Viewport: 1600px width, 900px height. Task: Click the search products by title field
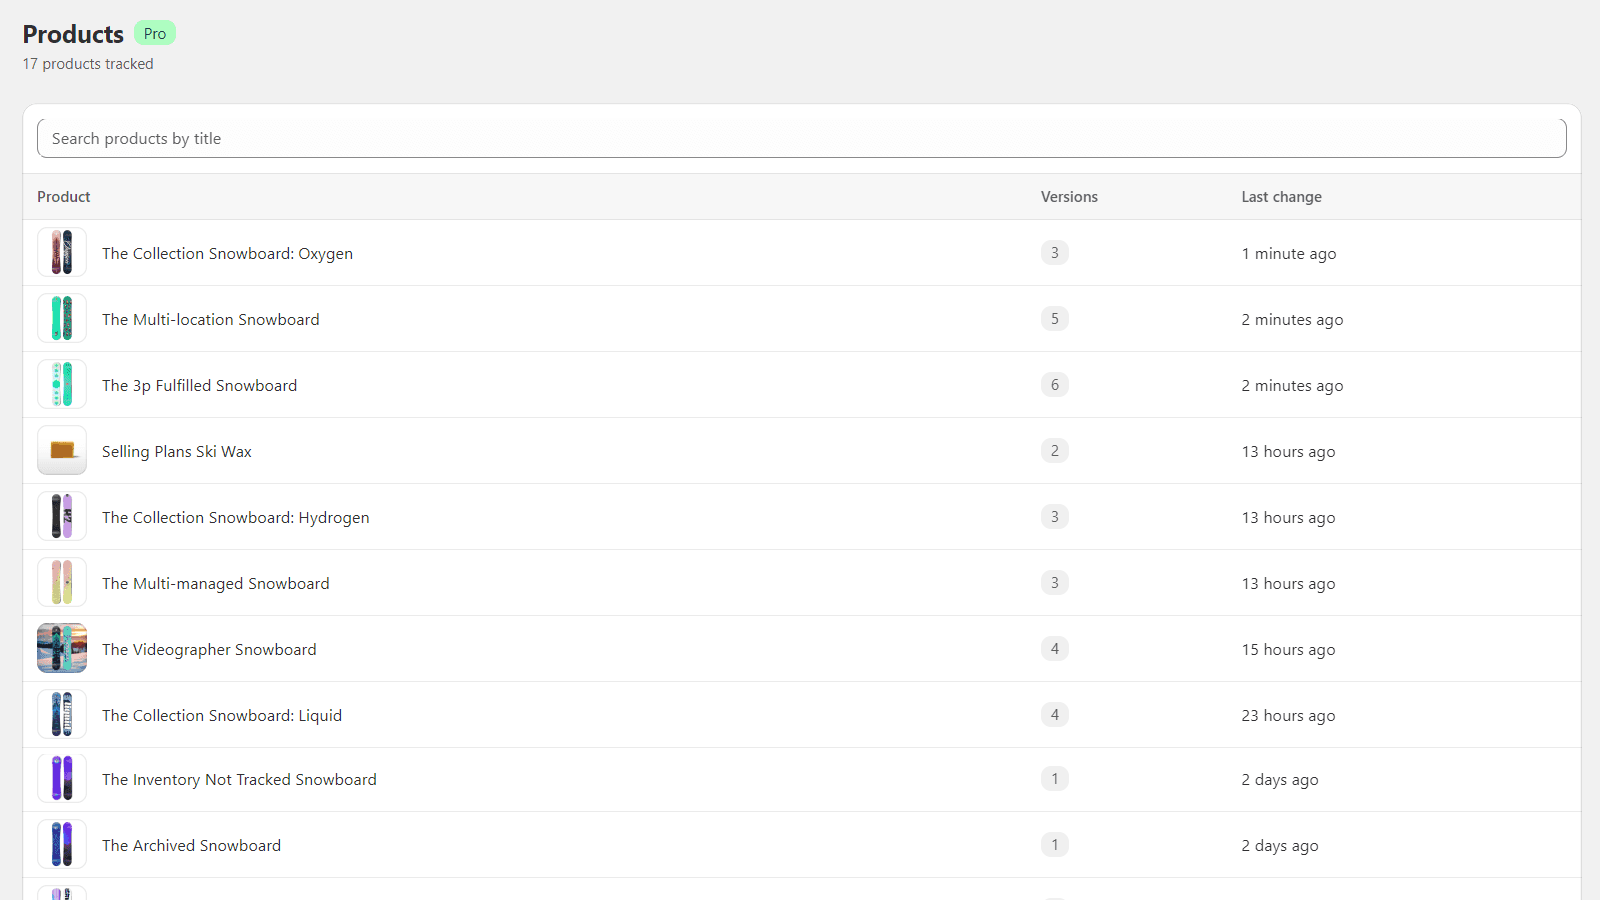pos(801,138)
